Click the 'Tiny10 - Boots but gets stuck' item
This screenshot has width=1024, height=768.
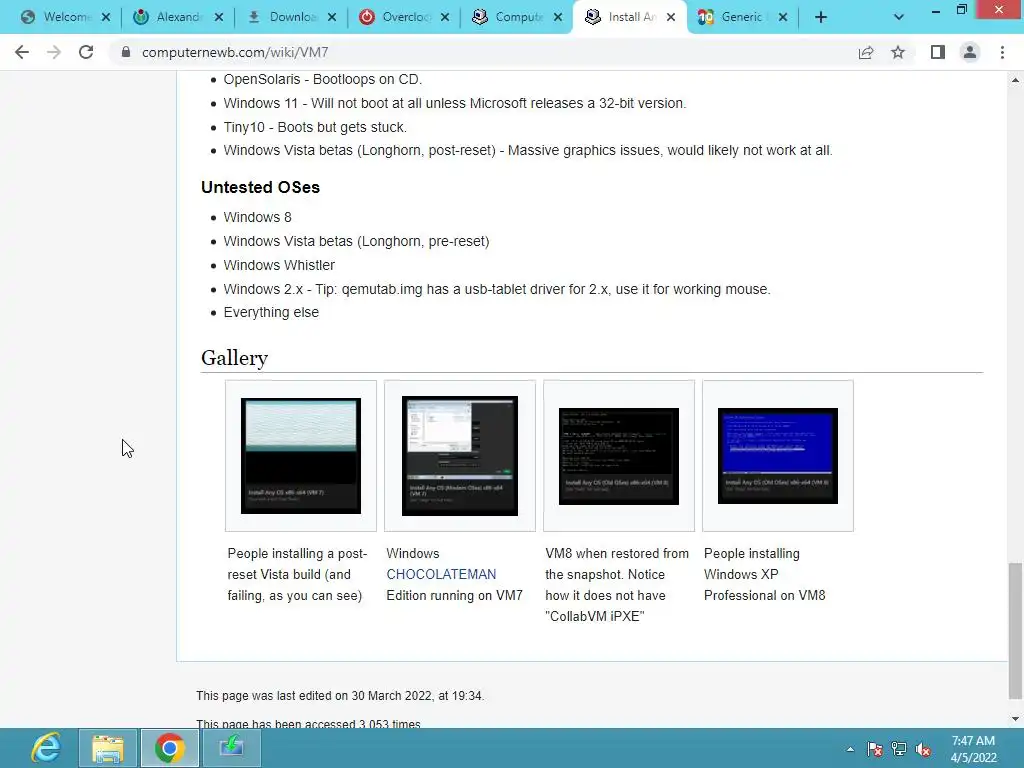tap(315, 127)
